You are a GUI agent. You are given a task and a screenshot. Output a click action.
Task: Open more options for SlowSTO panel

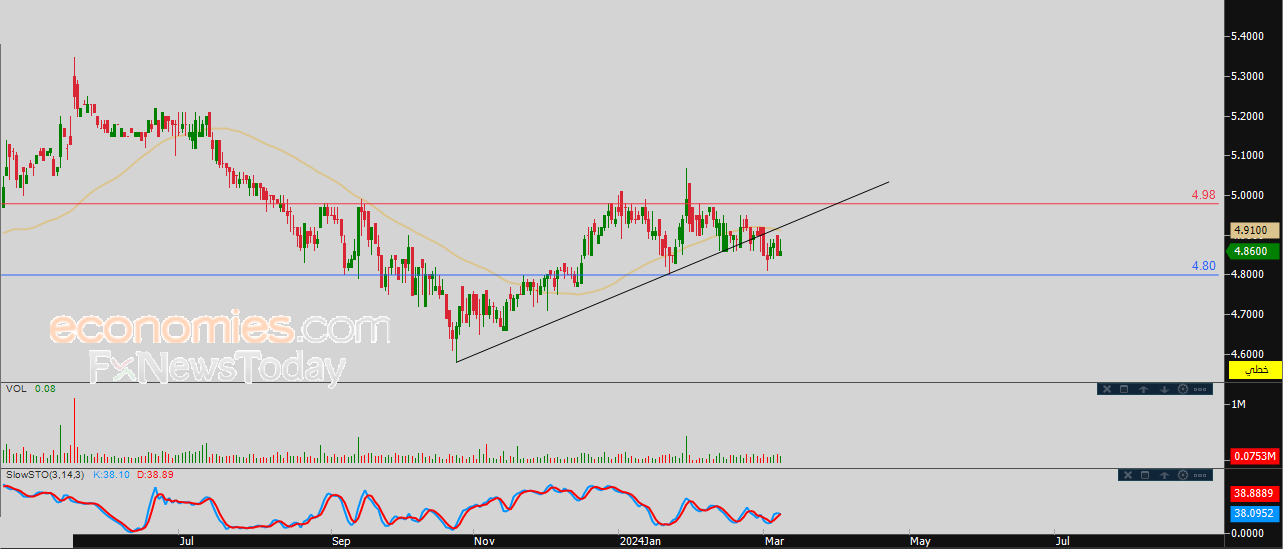click(x=1200, y=475)
